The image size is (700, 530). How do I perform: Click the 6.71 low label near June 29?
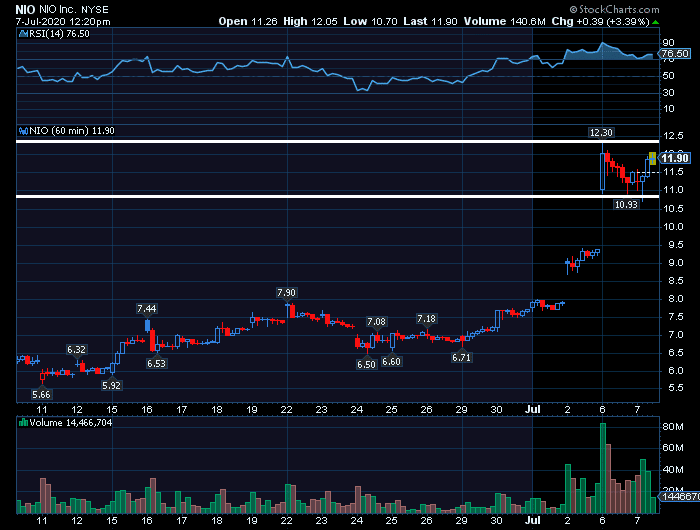[461, 358]
